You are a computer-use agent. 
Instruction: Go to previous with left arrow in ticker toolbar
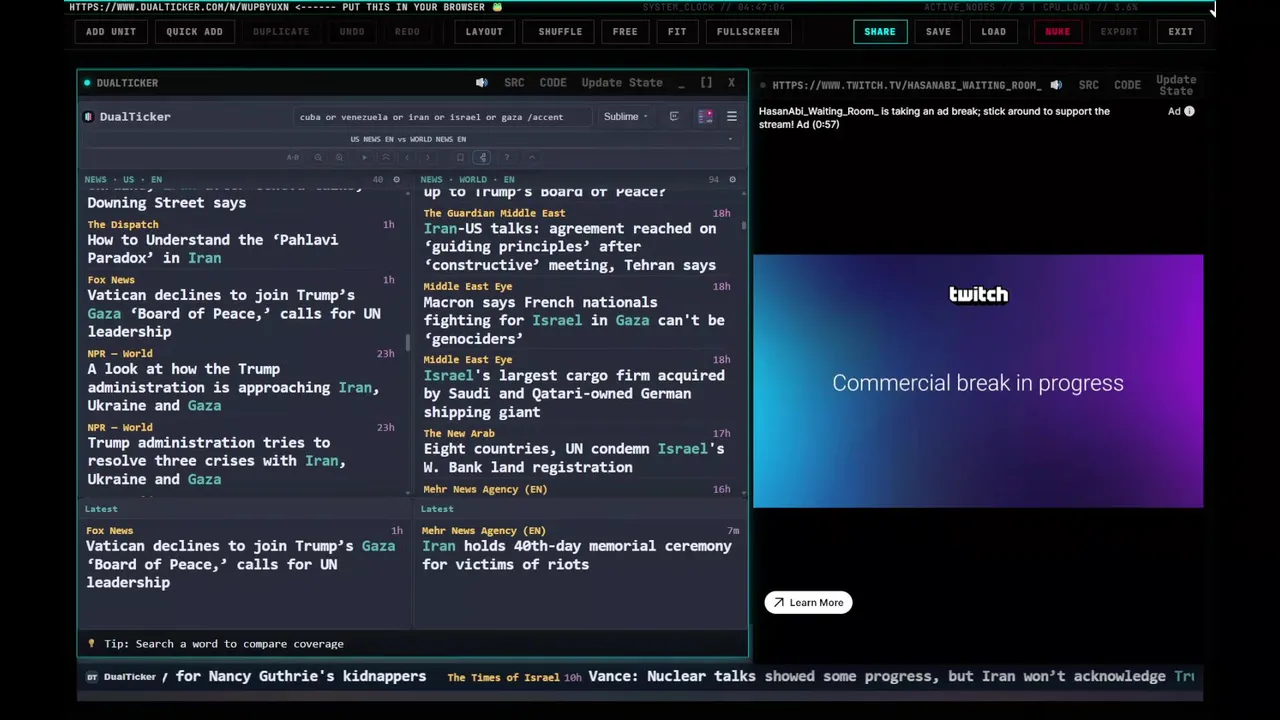[x=407, y=157]
